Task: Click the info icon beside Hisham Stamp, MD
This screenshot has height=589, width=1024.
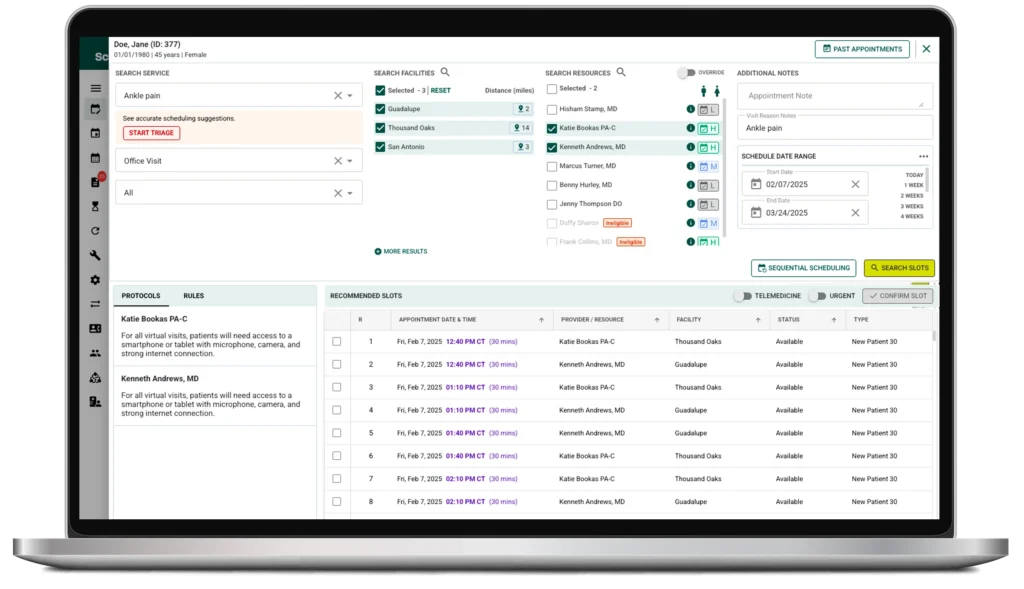Action: point(690,109)
